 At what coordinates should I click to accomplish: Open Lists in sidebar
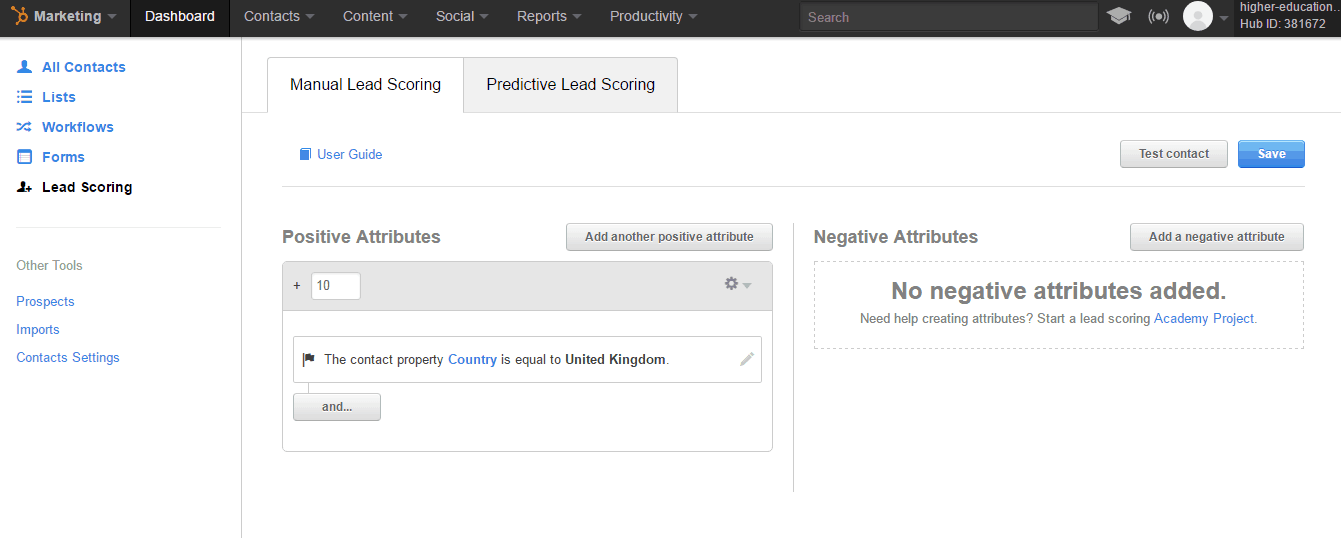[x=59, y=97]
